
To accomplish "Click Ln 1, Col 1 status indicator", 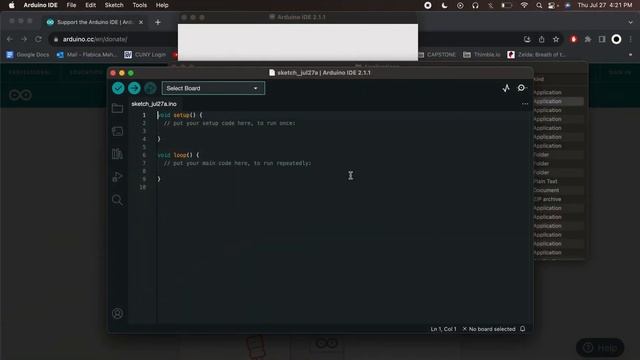I will pos(443,329).
